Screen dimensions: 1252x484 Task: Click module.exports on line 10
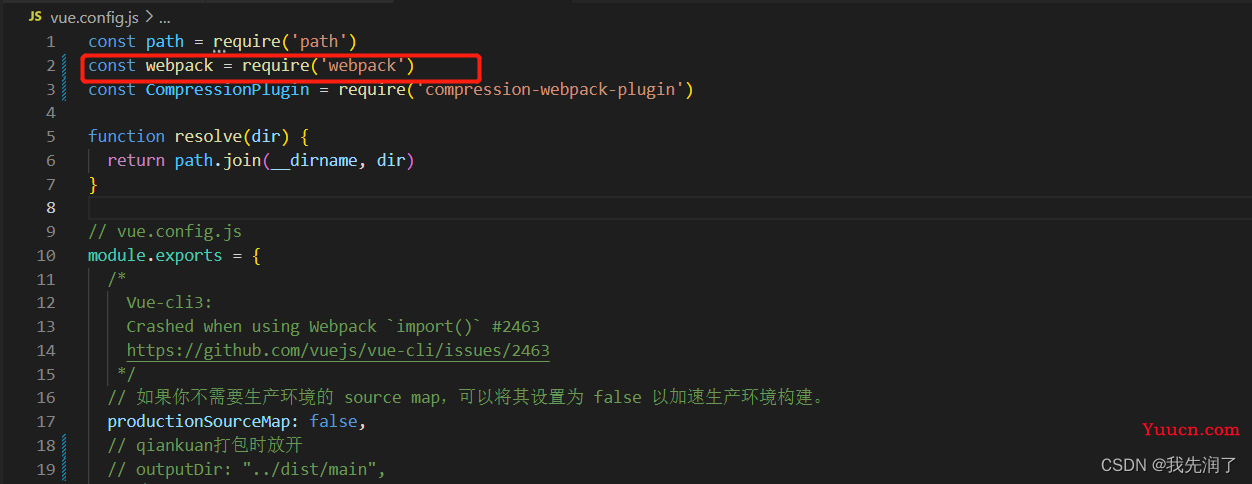coord(155,255)
